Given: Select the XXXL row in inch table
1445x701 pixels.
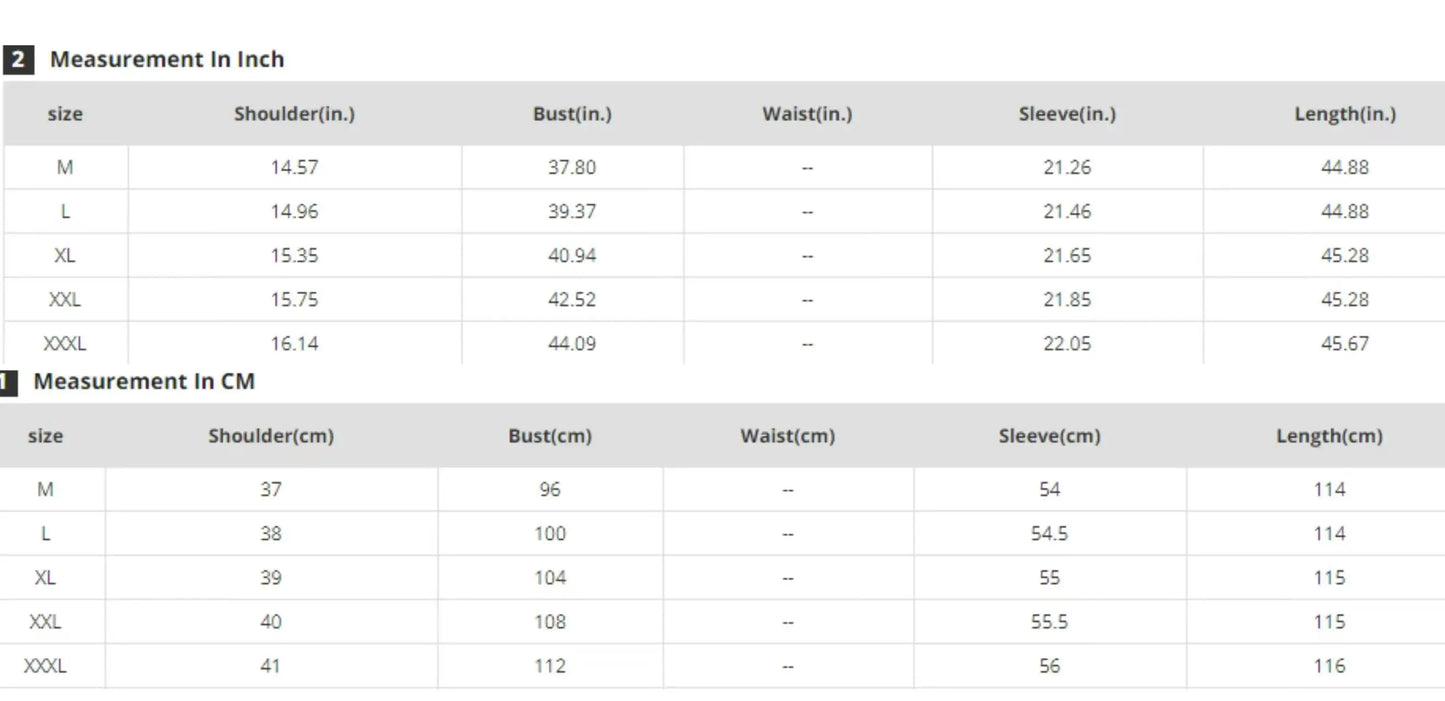Looking at the screenshot, I should click(724, 343).
